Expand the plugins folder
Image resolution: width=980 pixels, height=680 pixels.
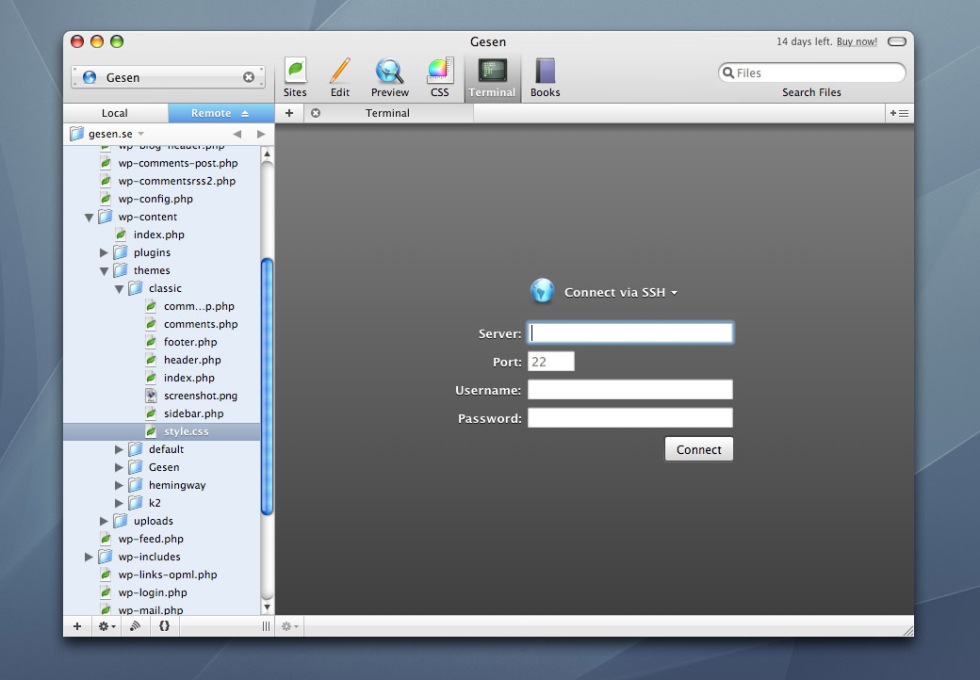(x=104, y=253)
